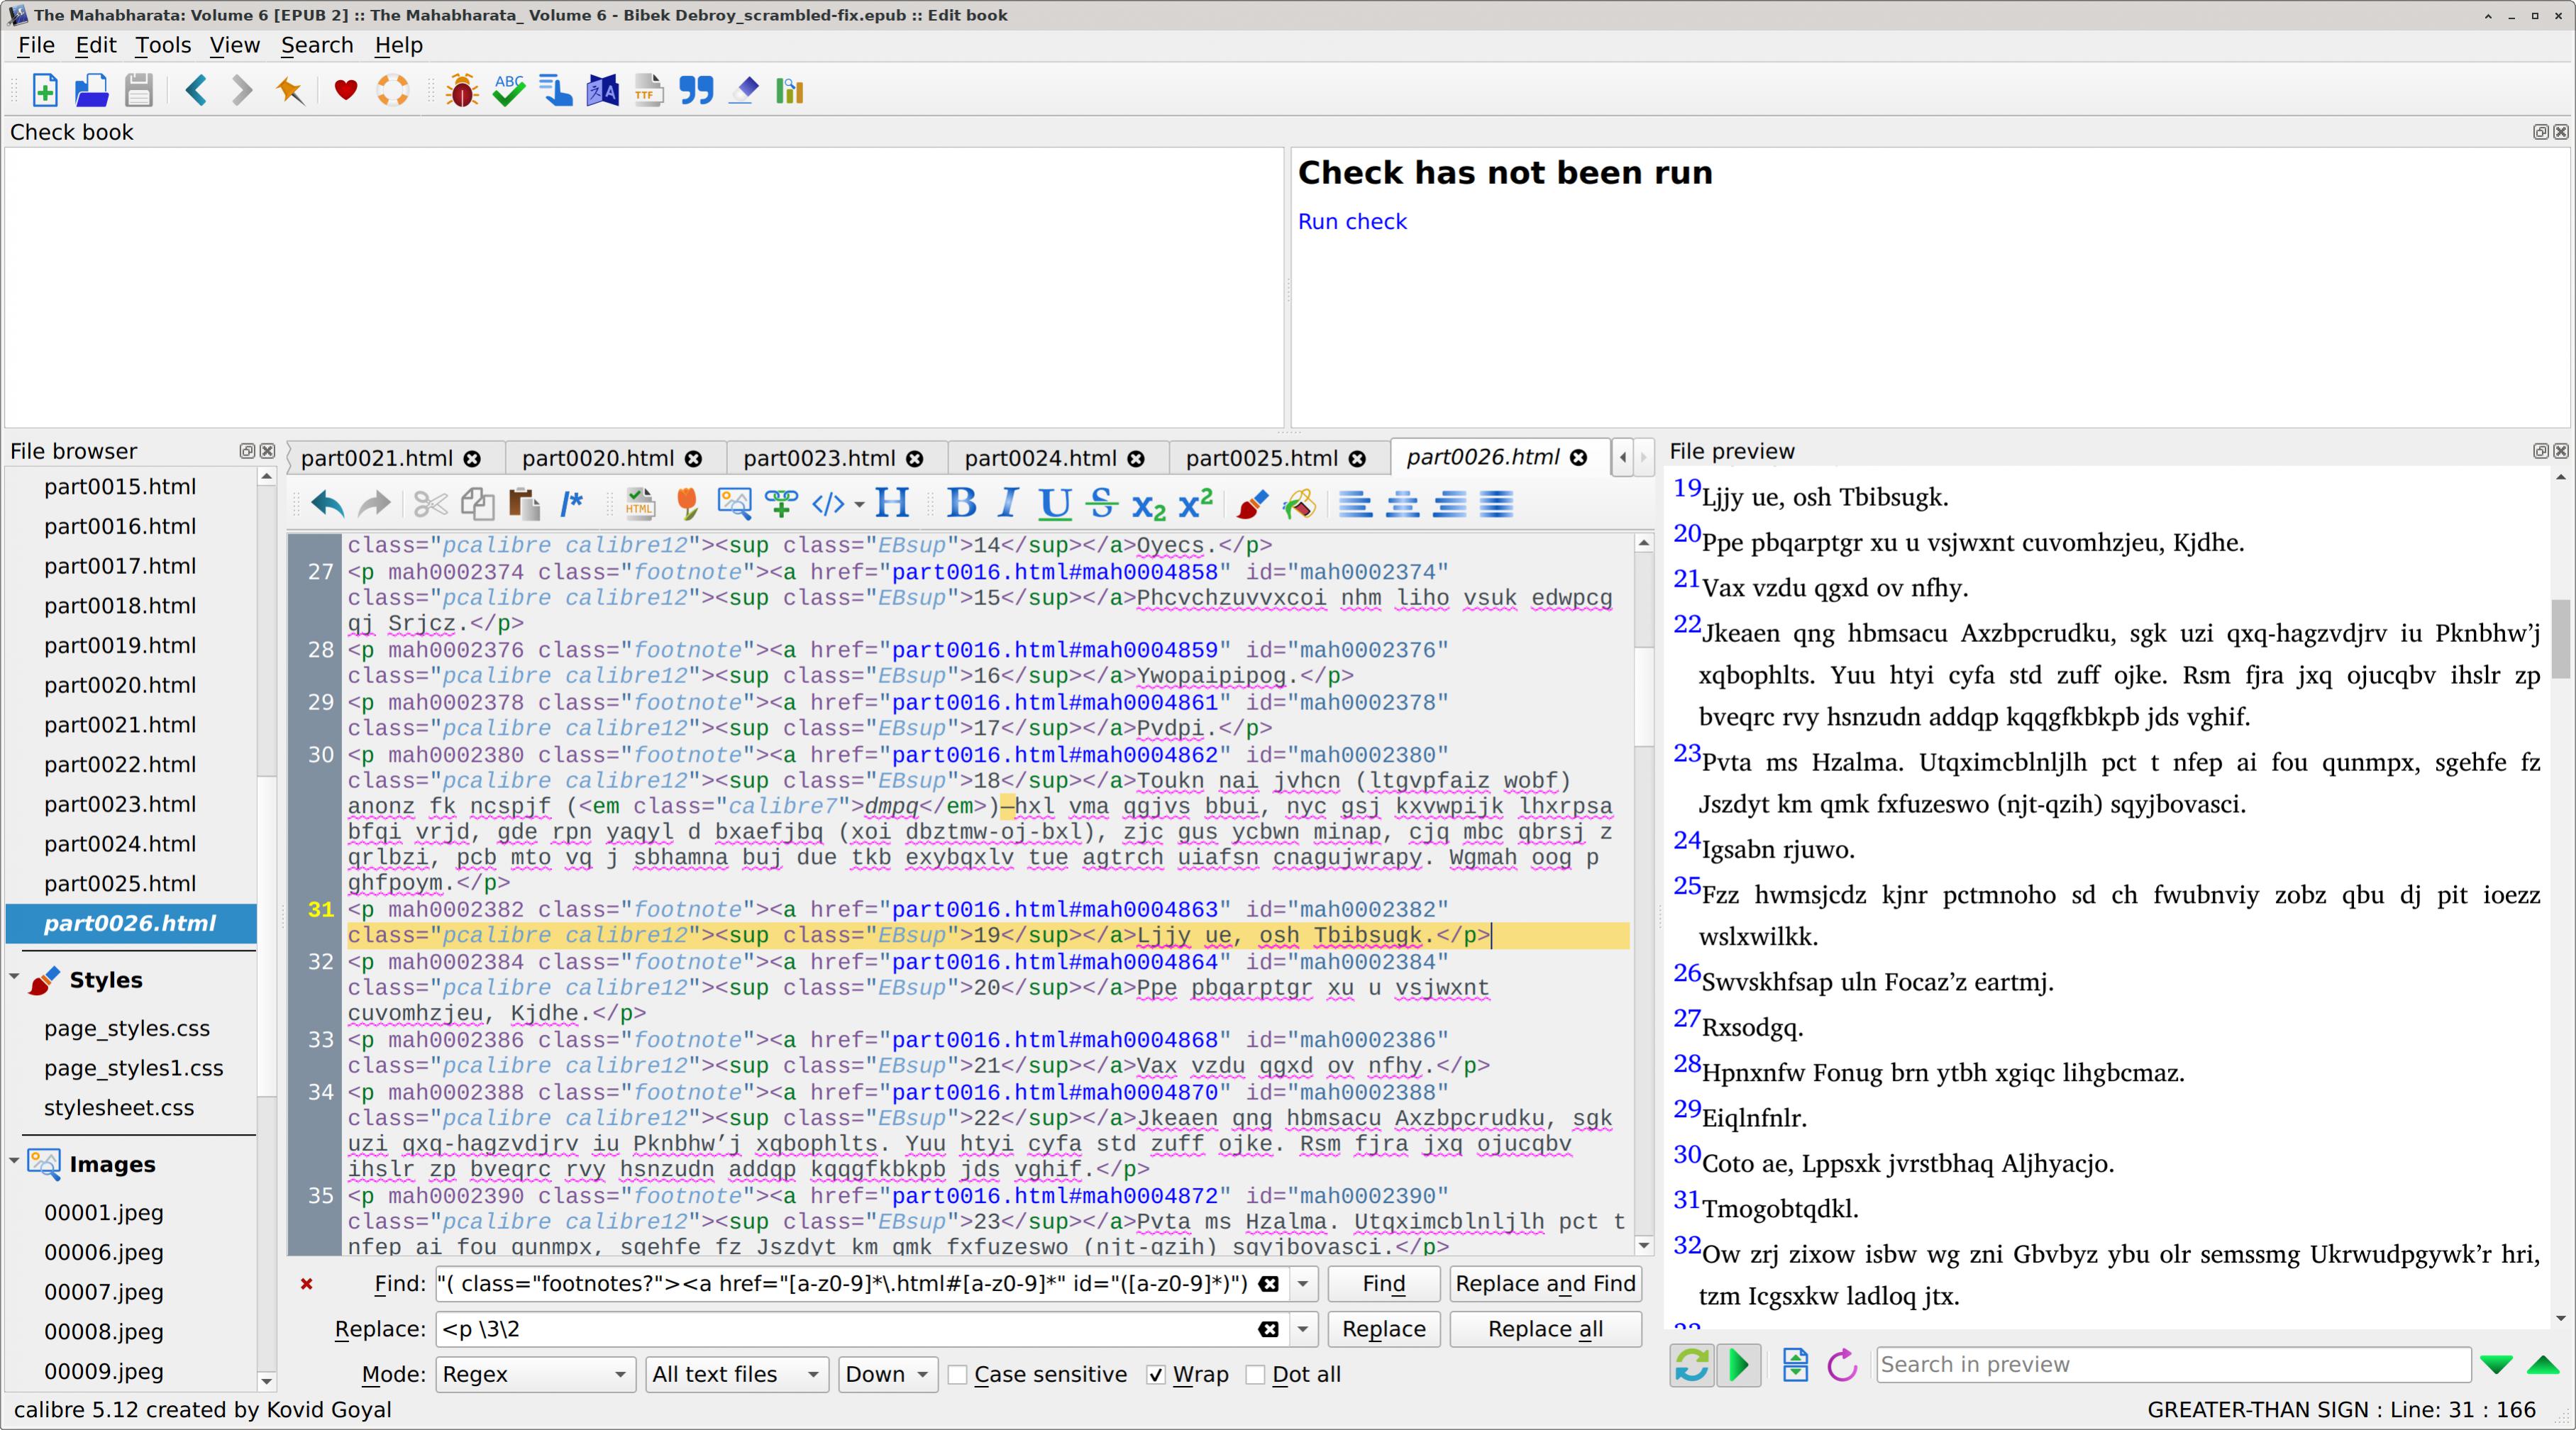Viewport: 2576px width, 1430px height.
Task: Click the Search in preview field
Action: [x=2172, y=1365]
